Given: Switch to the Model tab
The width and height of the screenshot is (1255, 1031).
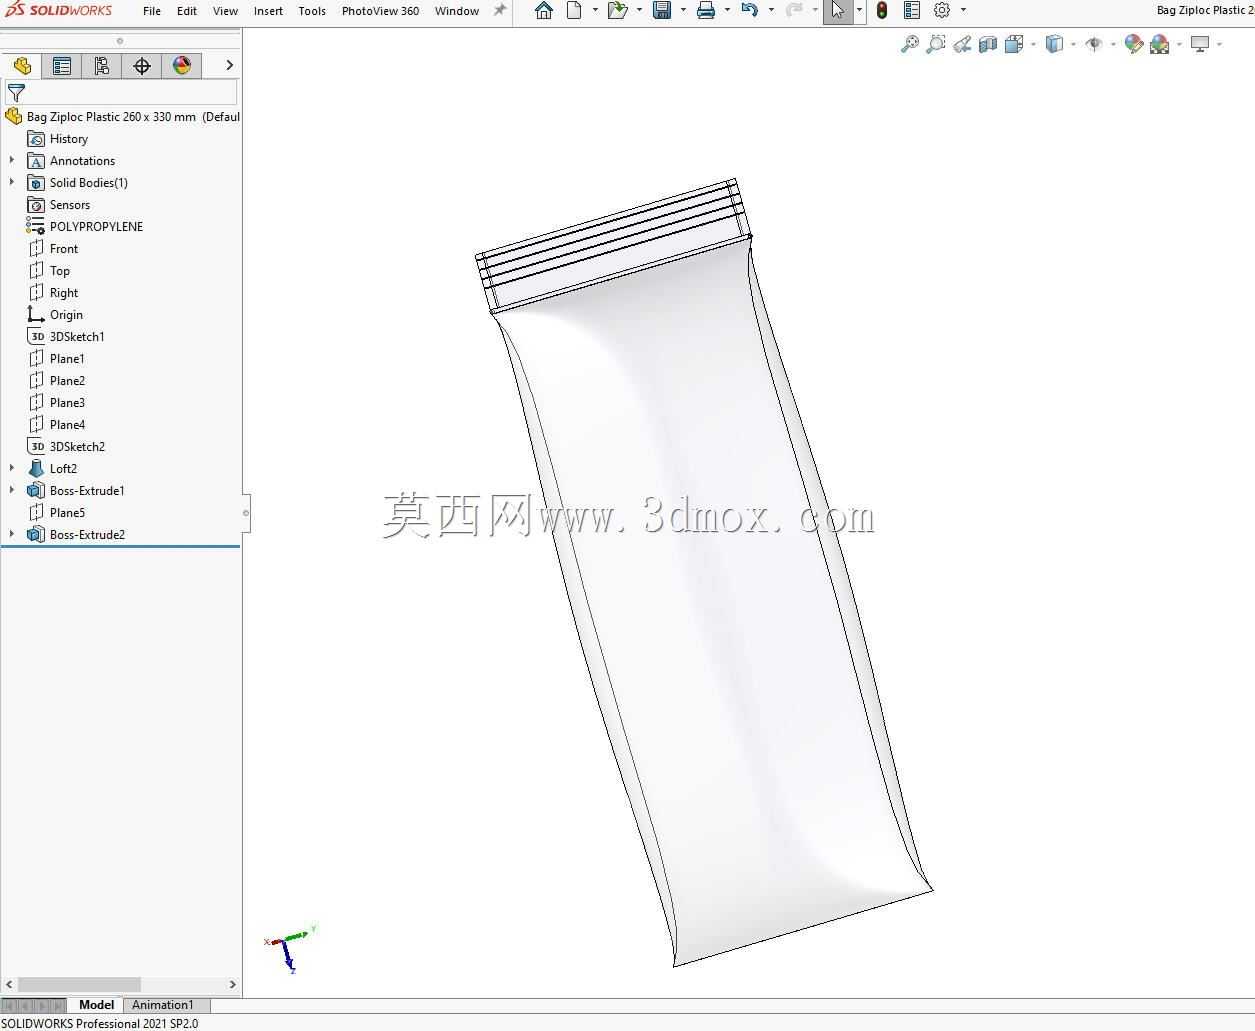Looking at the screenshot, I should pos(96,1005).
